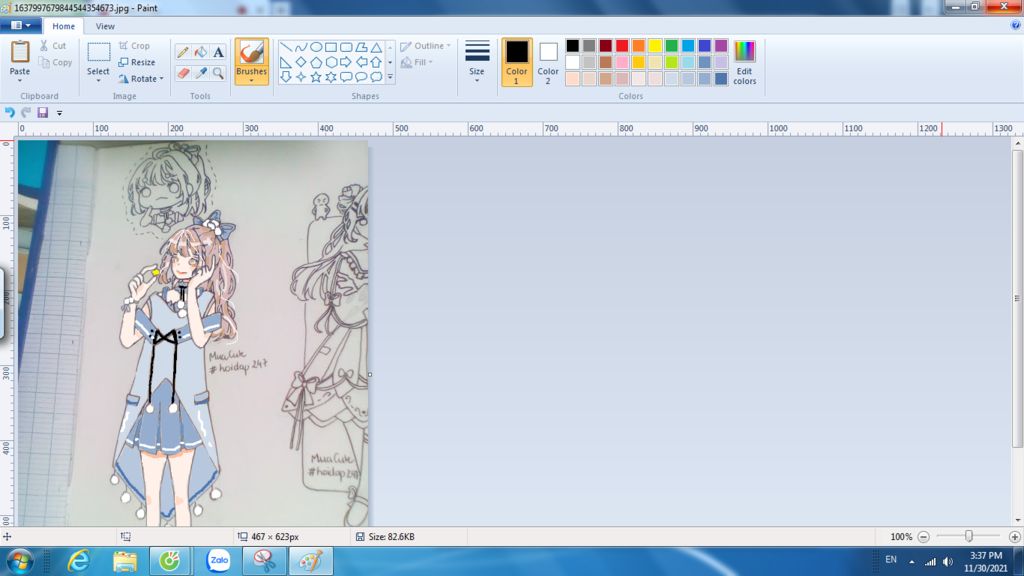The image size is (1024, 576).
Task: Select the Text tool
Action: (218, 52)
